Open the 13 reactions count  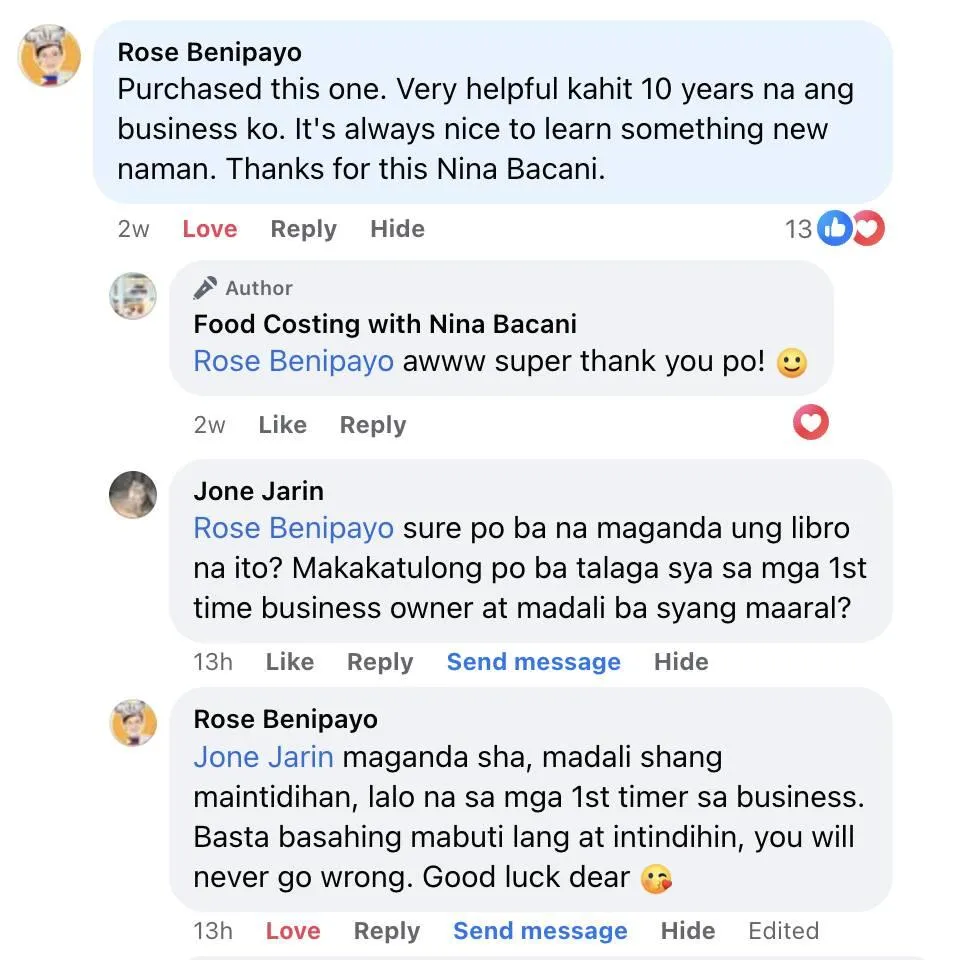[x=798, y=229]
